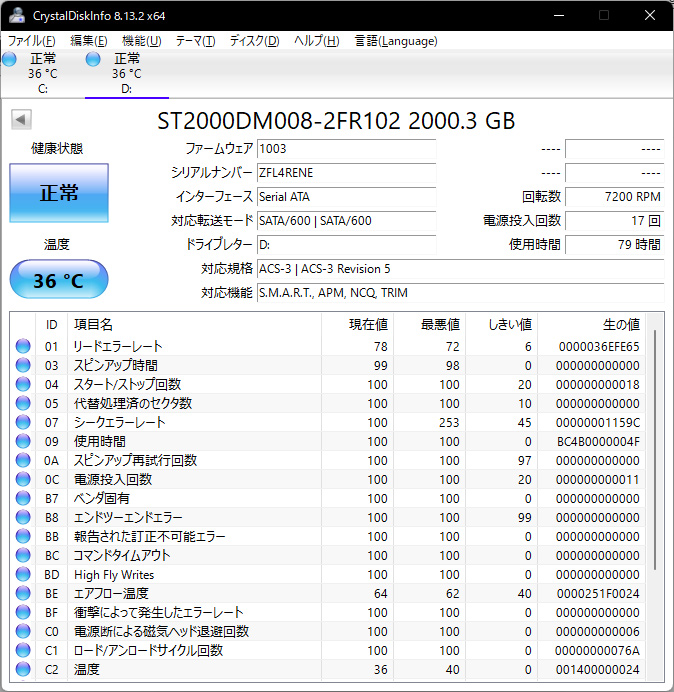The image size is (674, 692).
Task: Click the 生の値 column header
Action: coord(591,325)
